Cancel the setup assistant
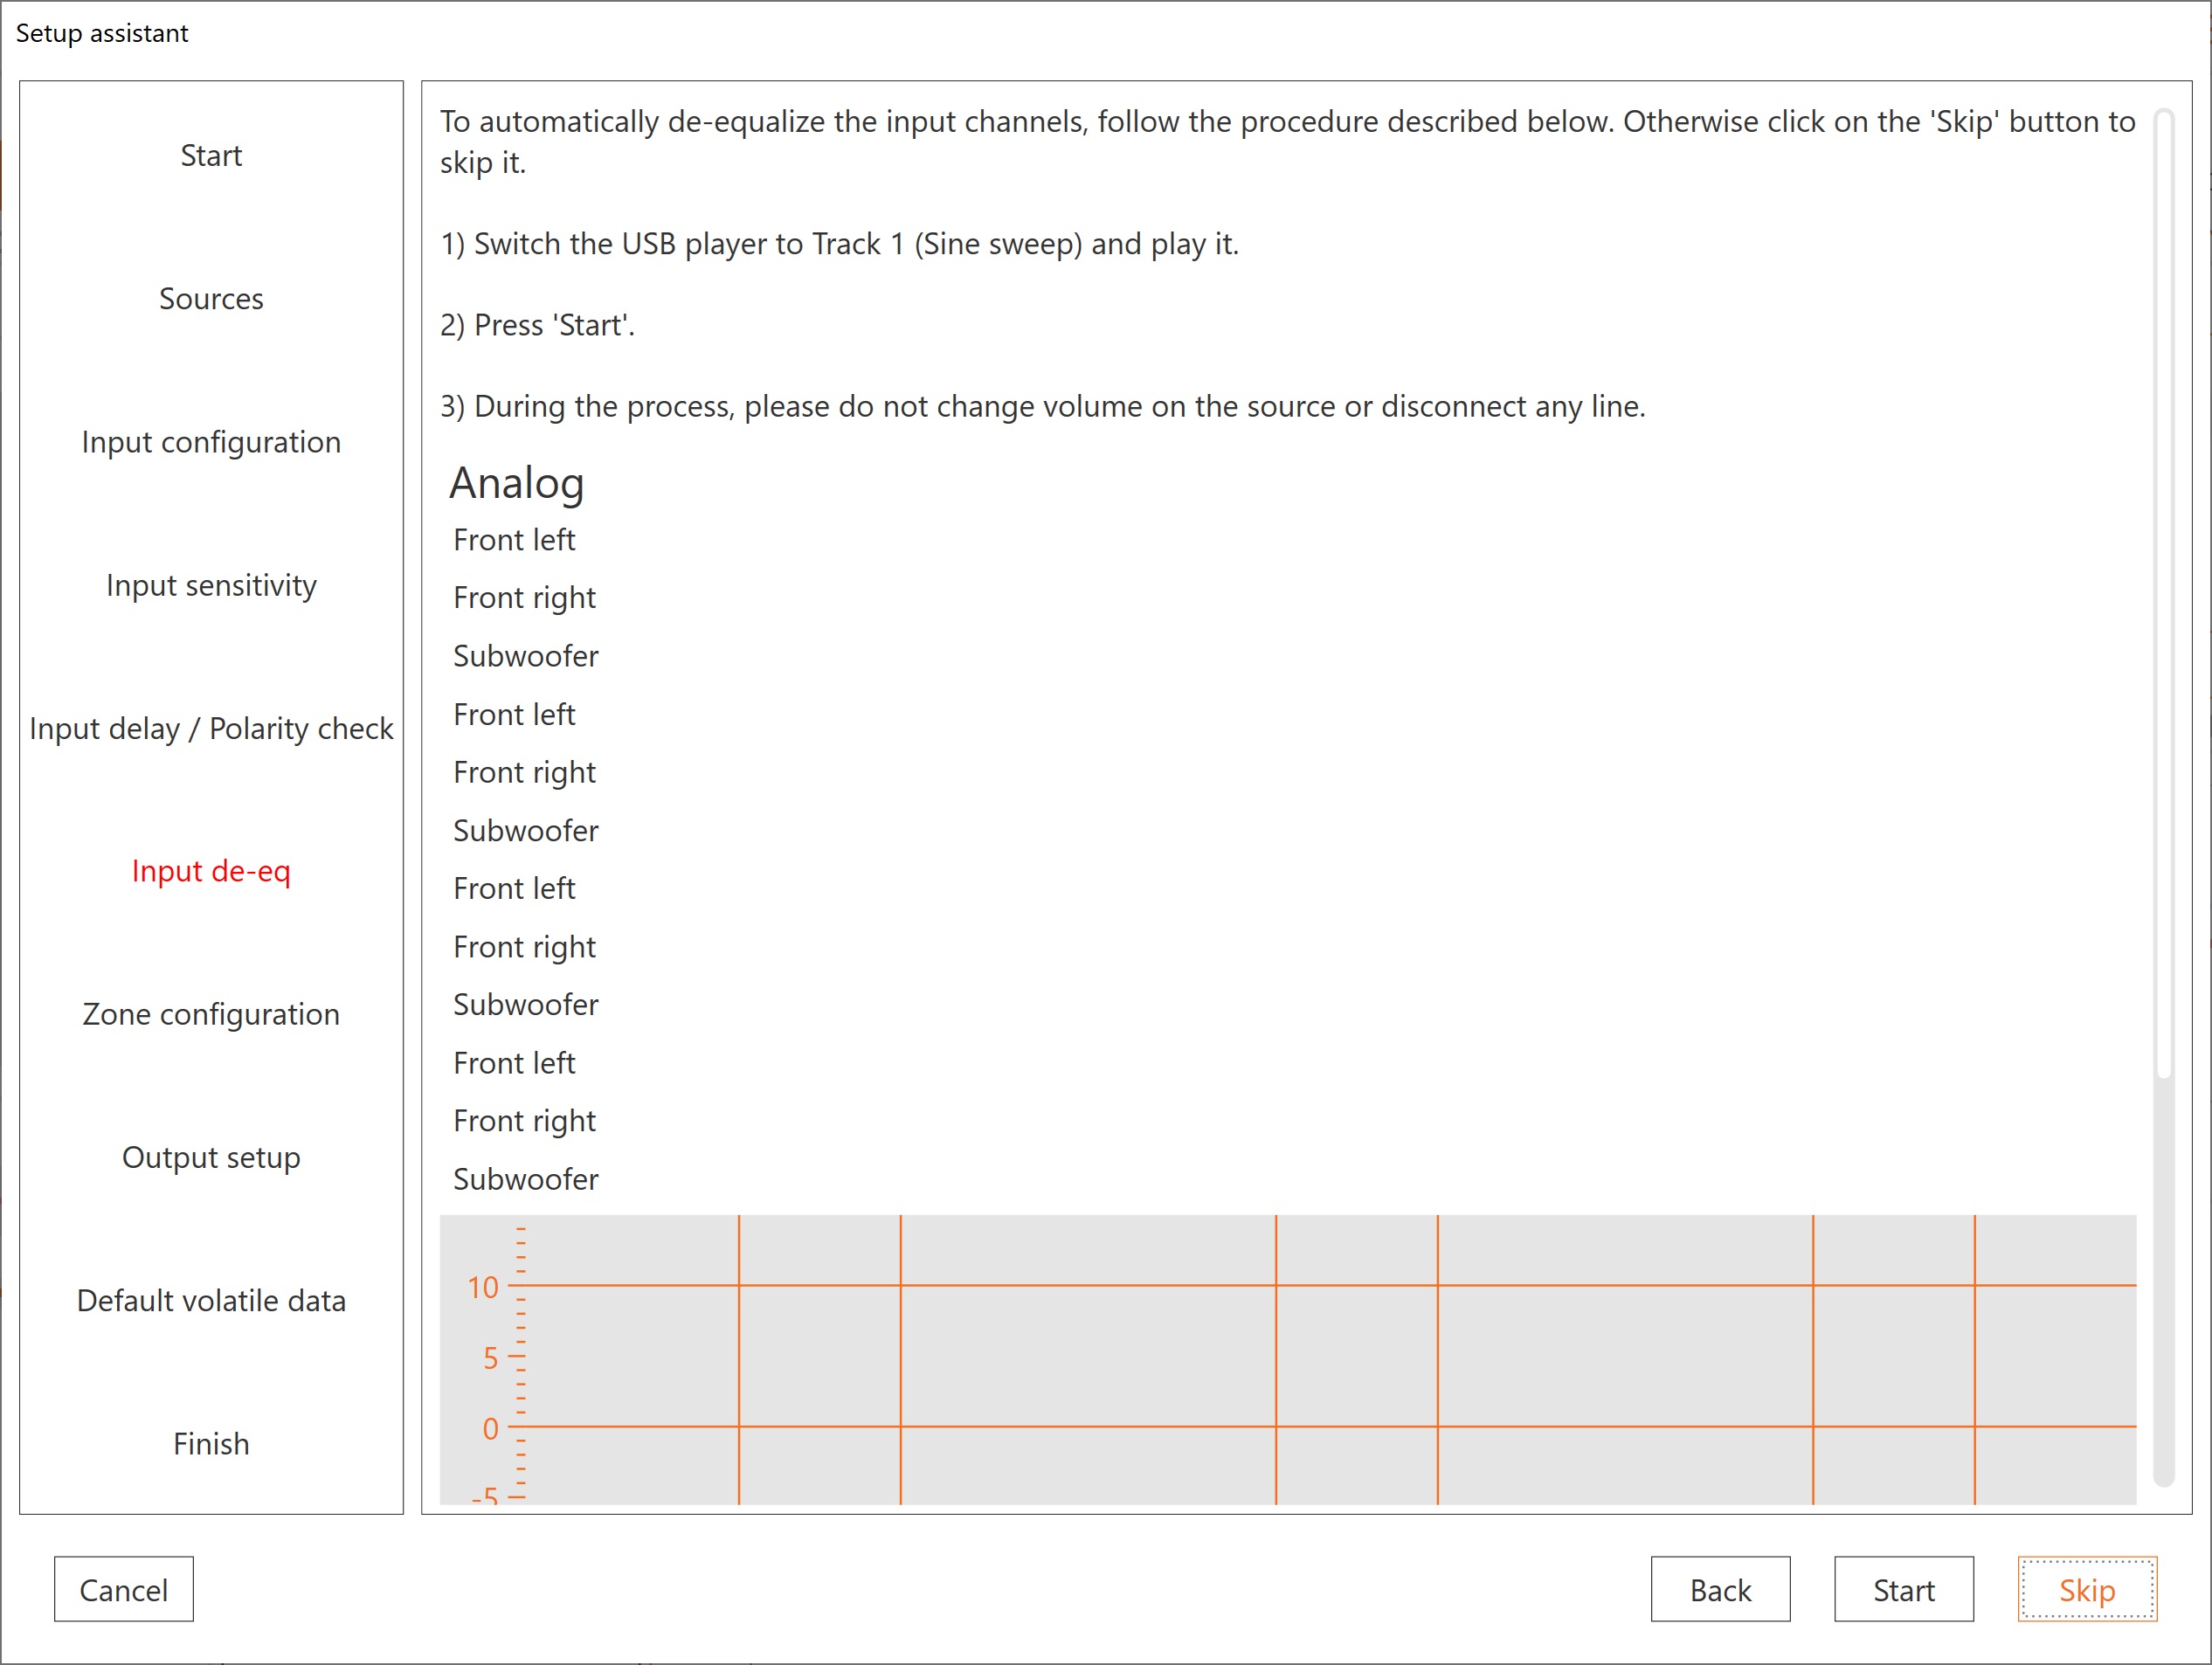This screenshot has height=1665, width=2212. click(123, 1589)
